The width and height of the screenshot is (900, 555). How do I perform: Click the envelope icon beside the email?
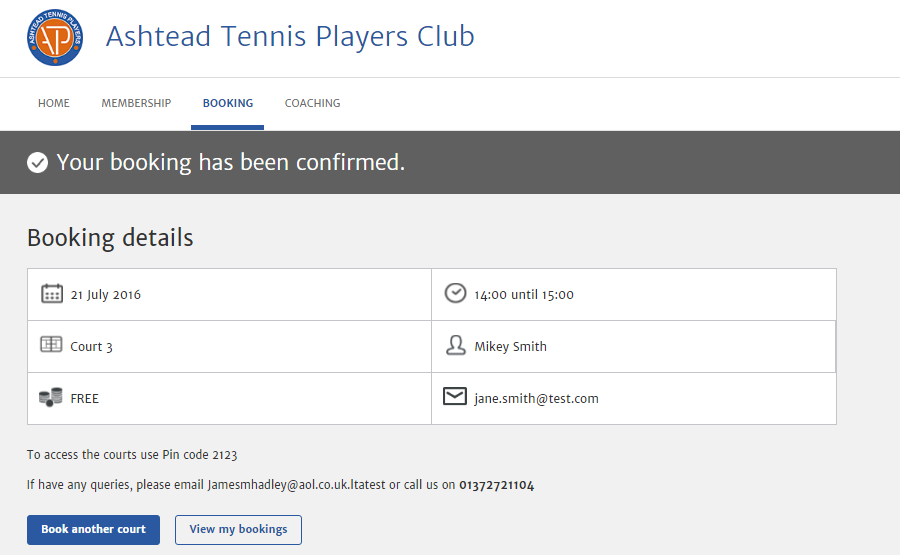[455, 397]
